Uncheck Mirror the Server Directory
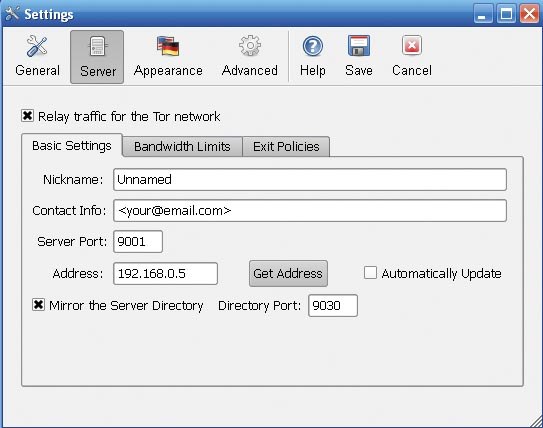543x428 pixels. [38, 305]
